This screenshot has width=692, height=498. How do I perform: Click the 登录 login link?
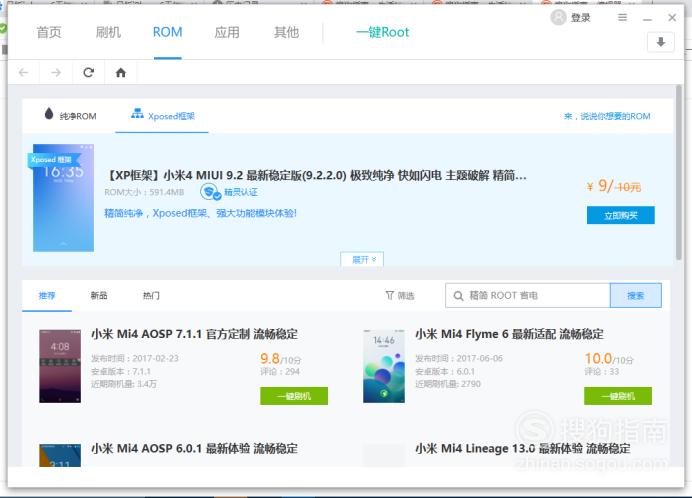coord(580,18)
